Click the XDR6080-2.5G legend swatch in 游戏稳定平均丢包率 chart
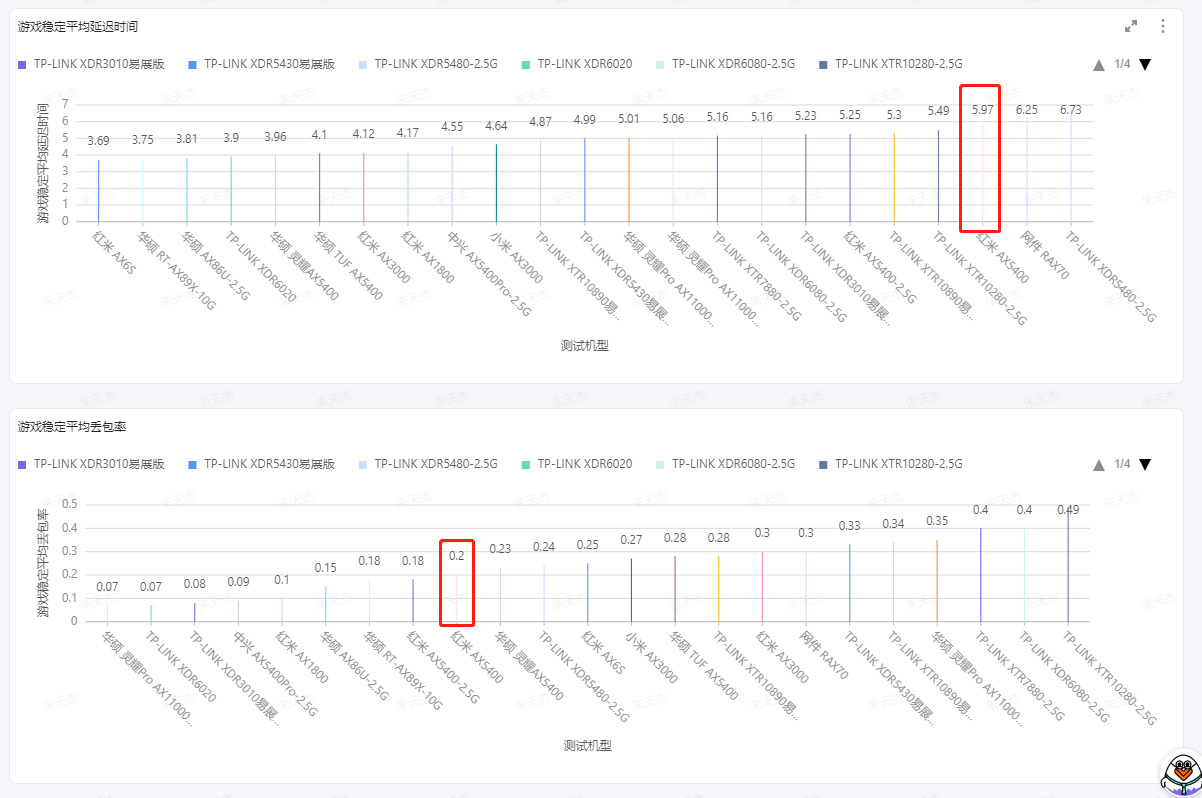 [x=659, y=464]
